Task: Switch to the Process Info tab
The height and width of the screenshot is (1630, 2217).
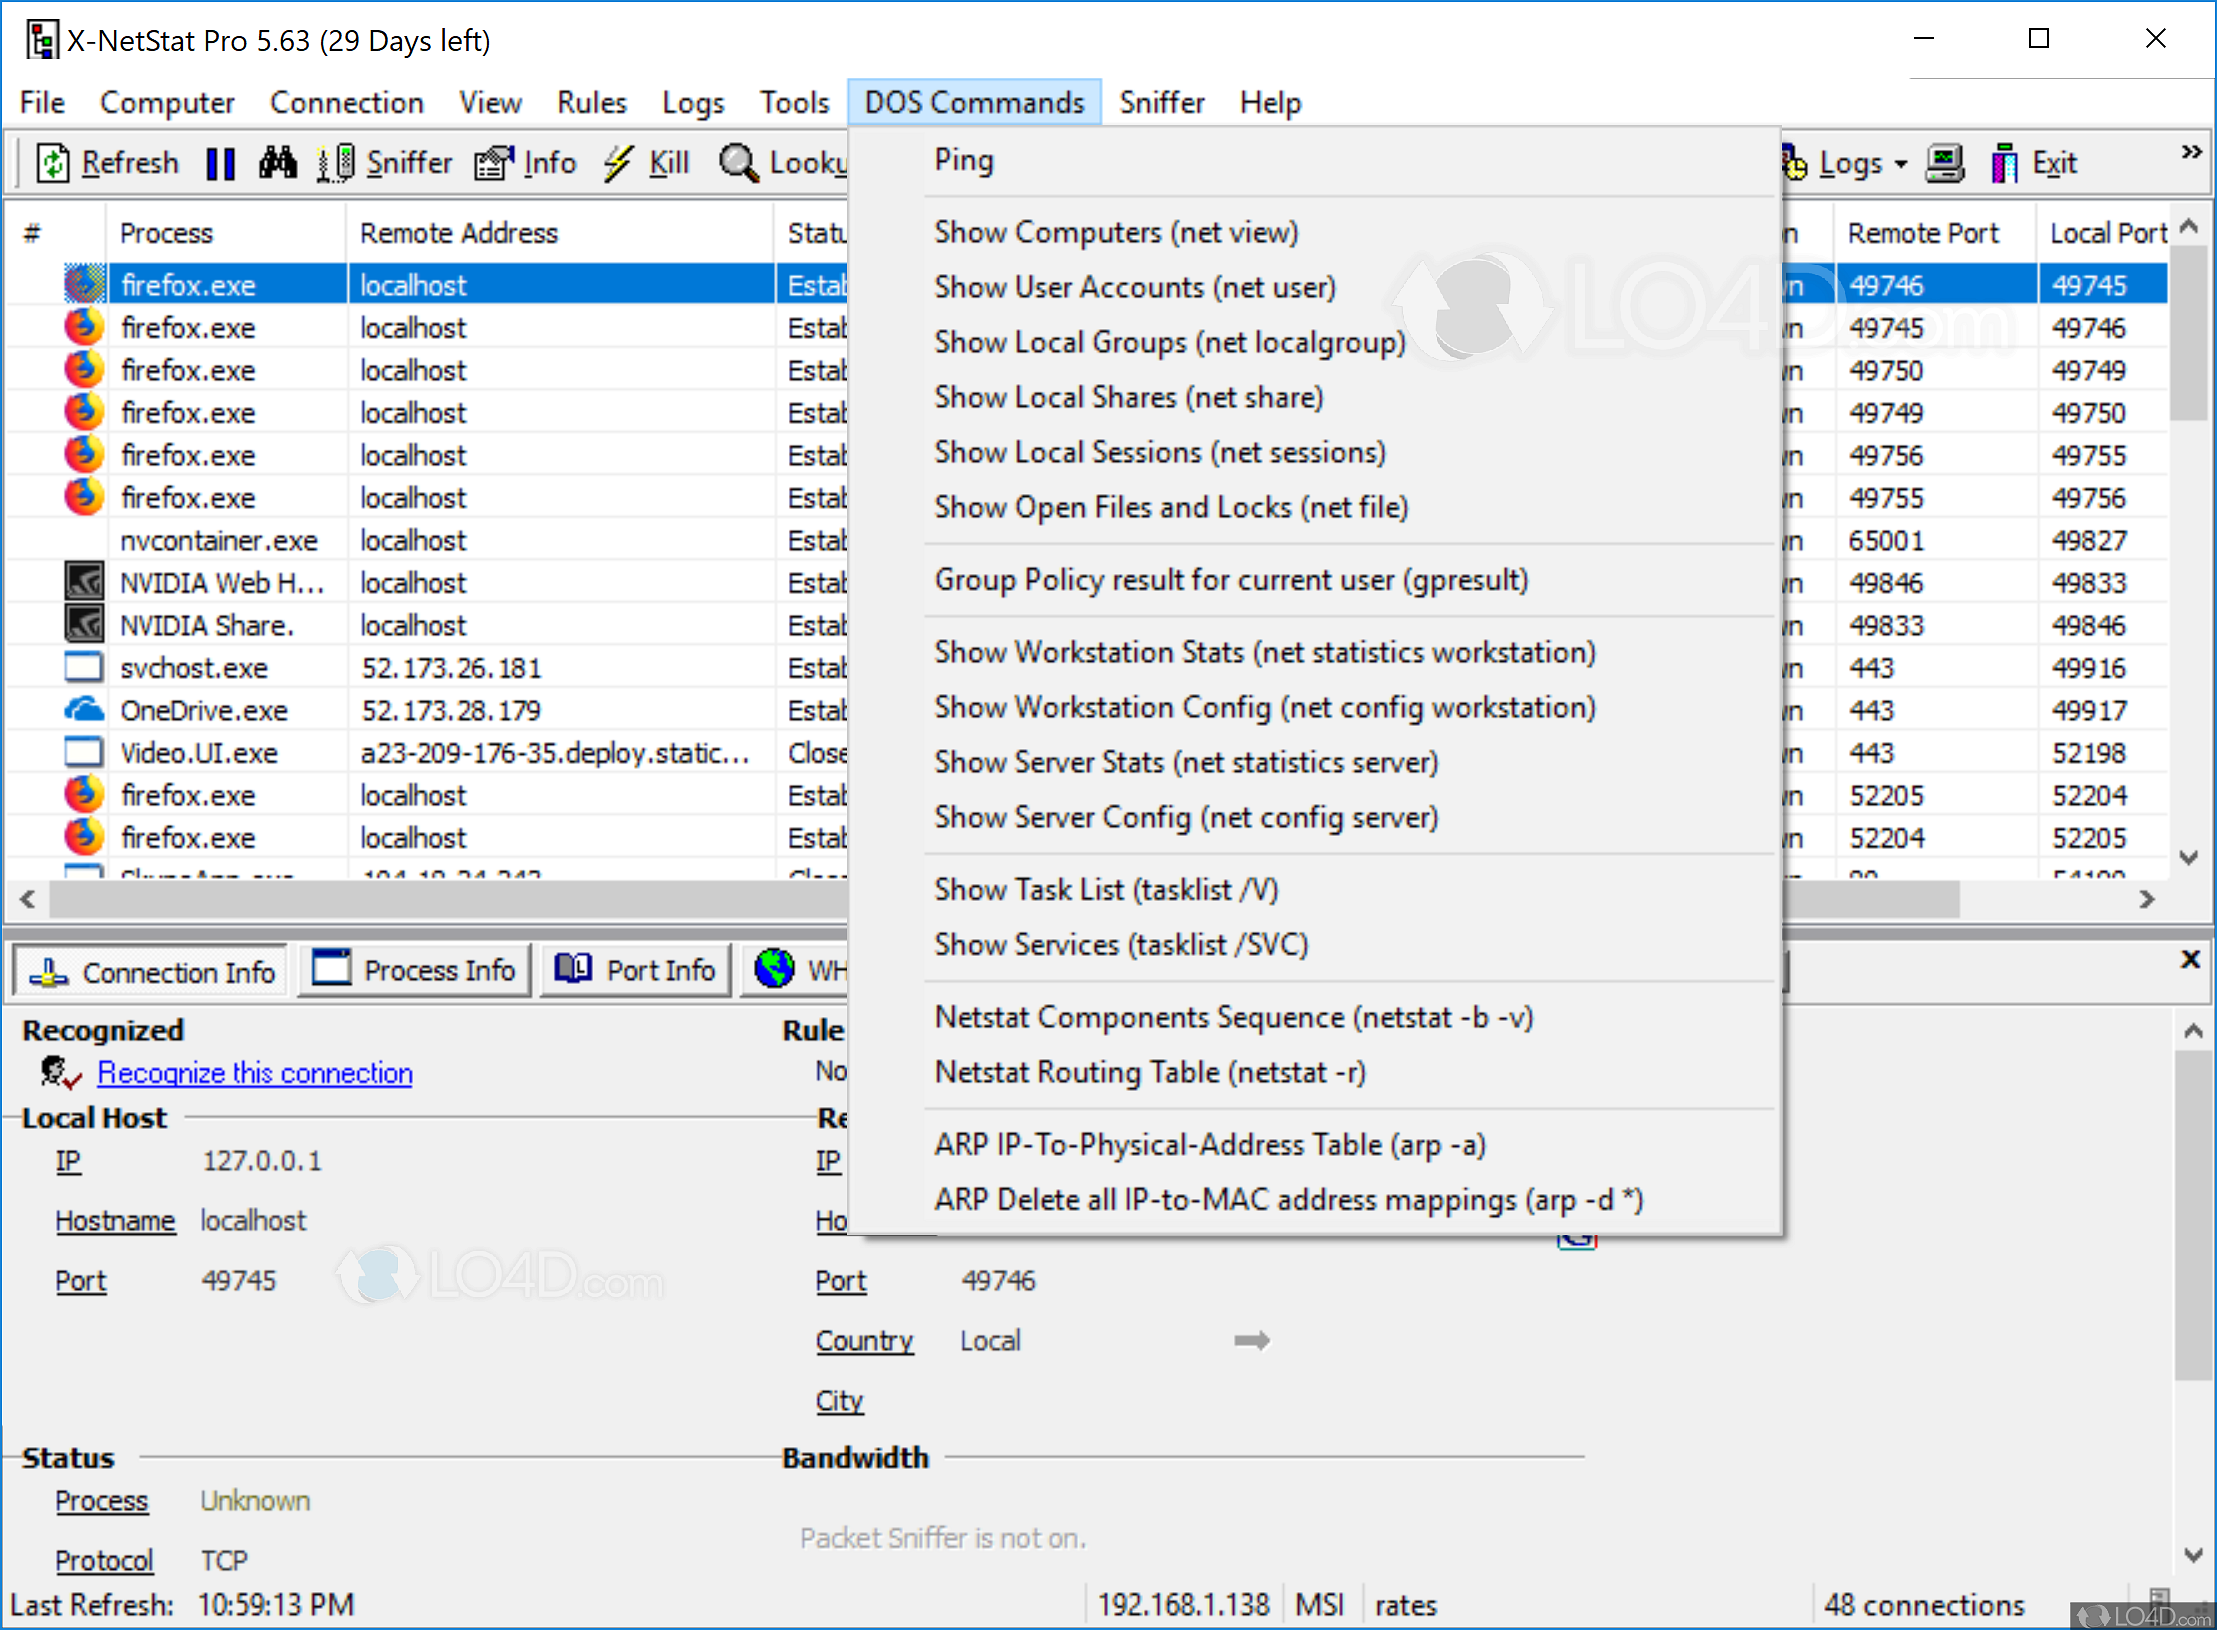Action: pos(414,970)
